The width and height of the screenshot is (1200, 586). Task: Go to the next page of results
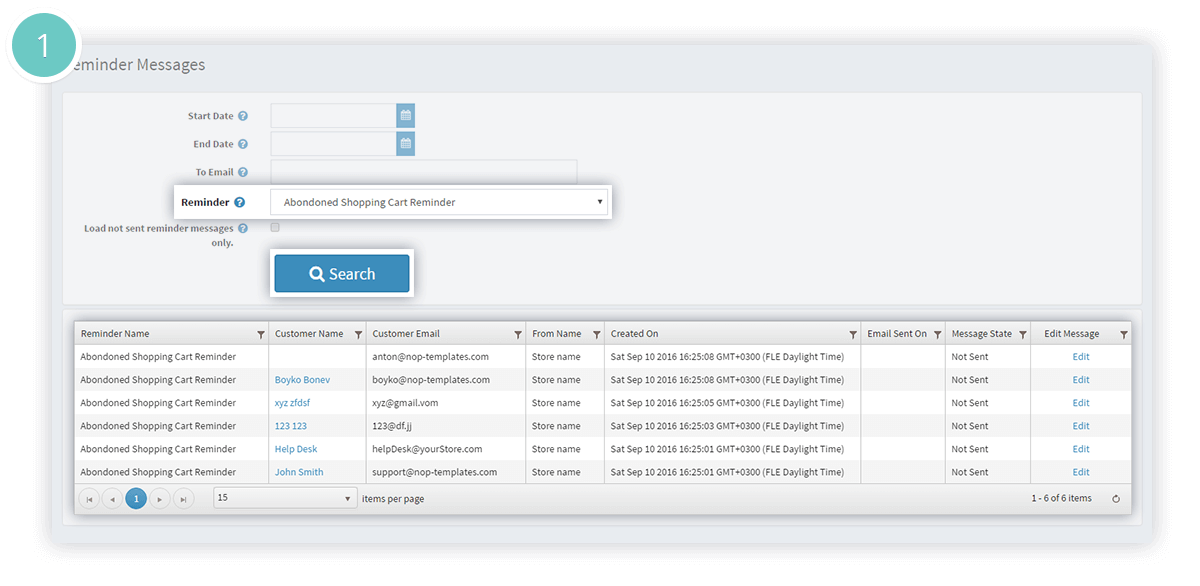[160, 498]
